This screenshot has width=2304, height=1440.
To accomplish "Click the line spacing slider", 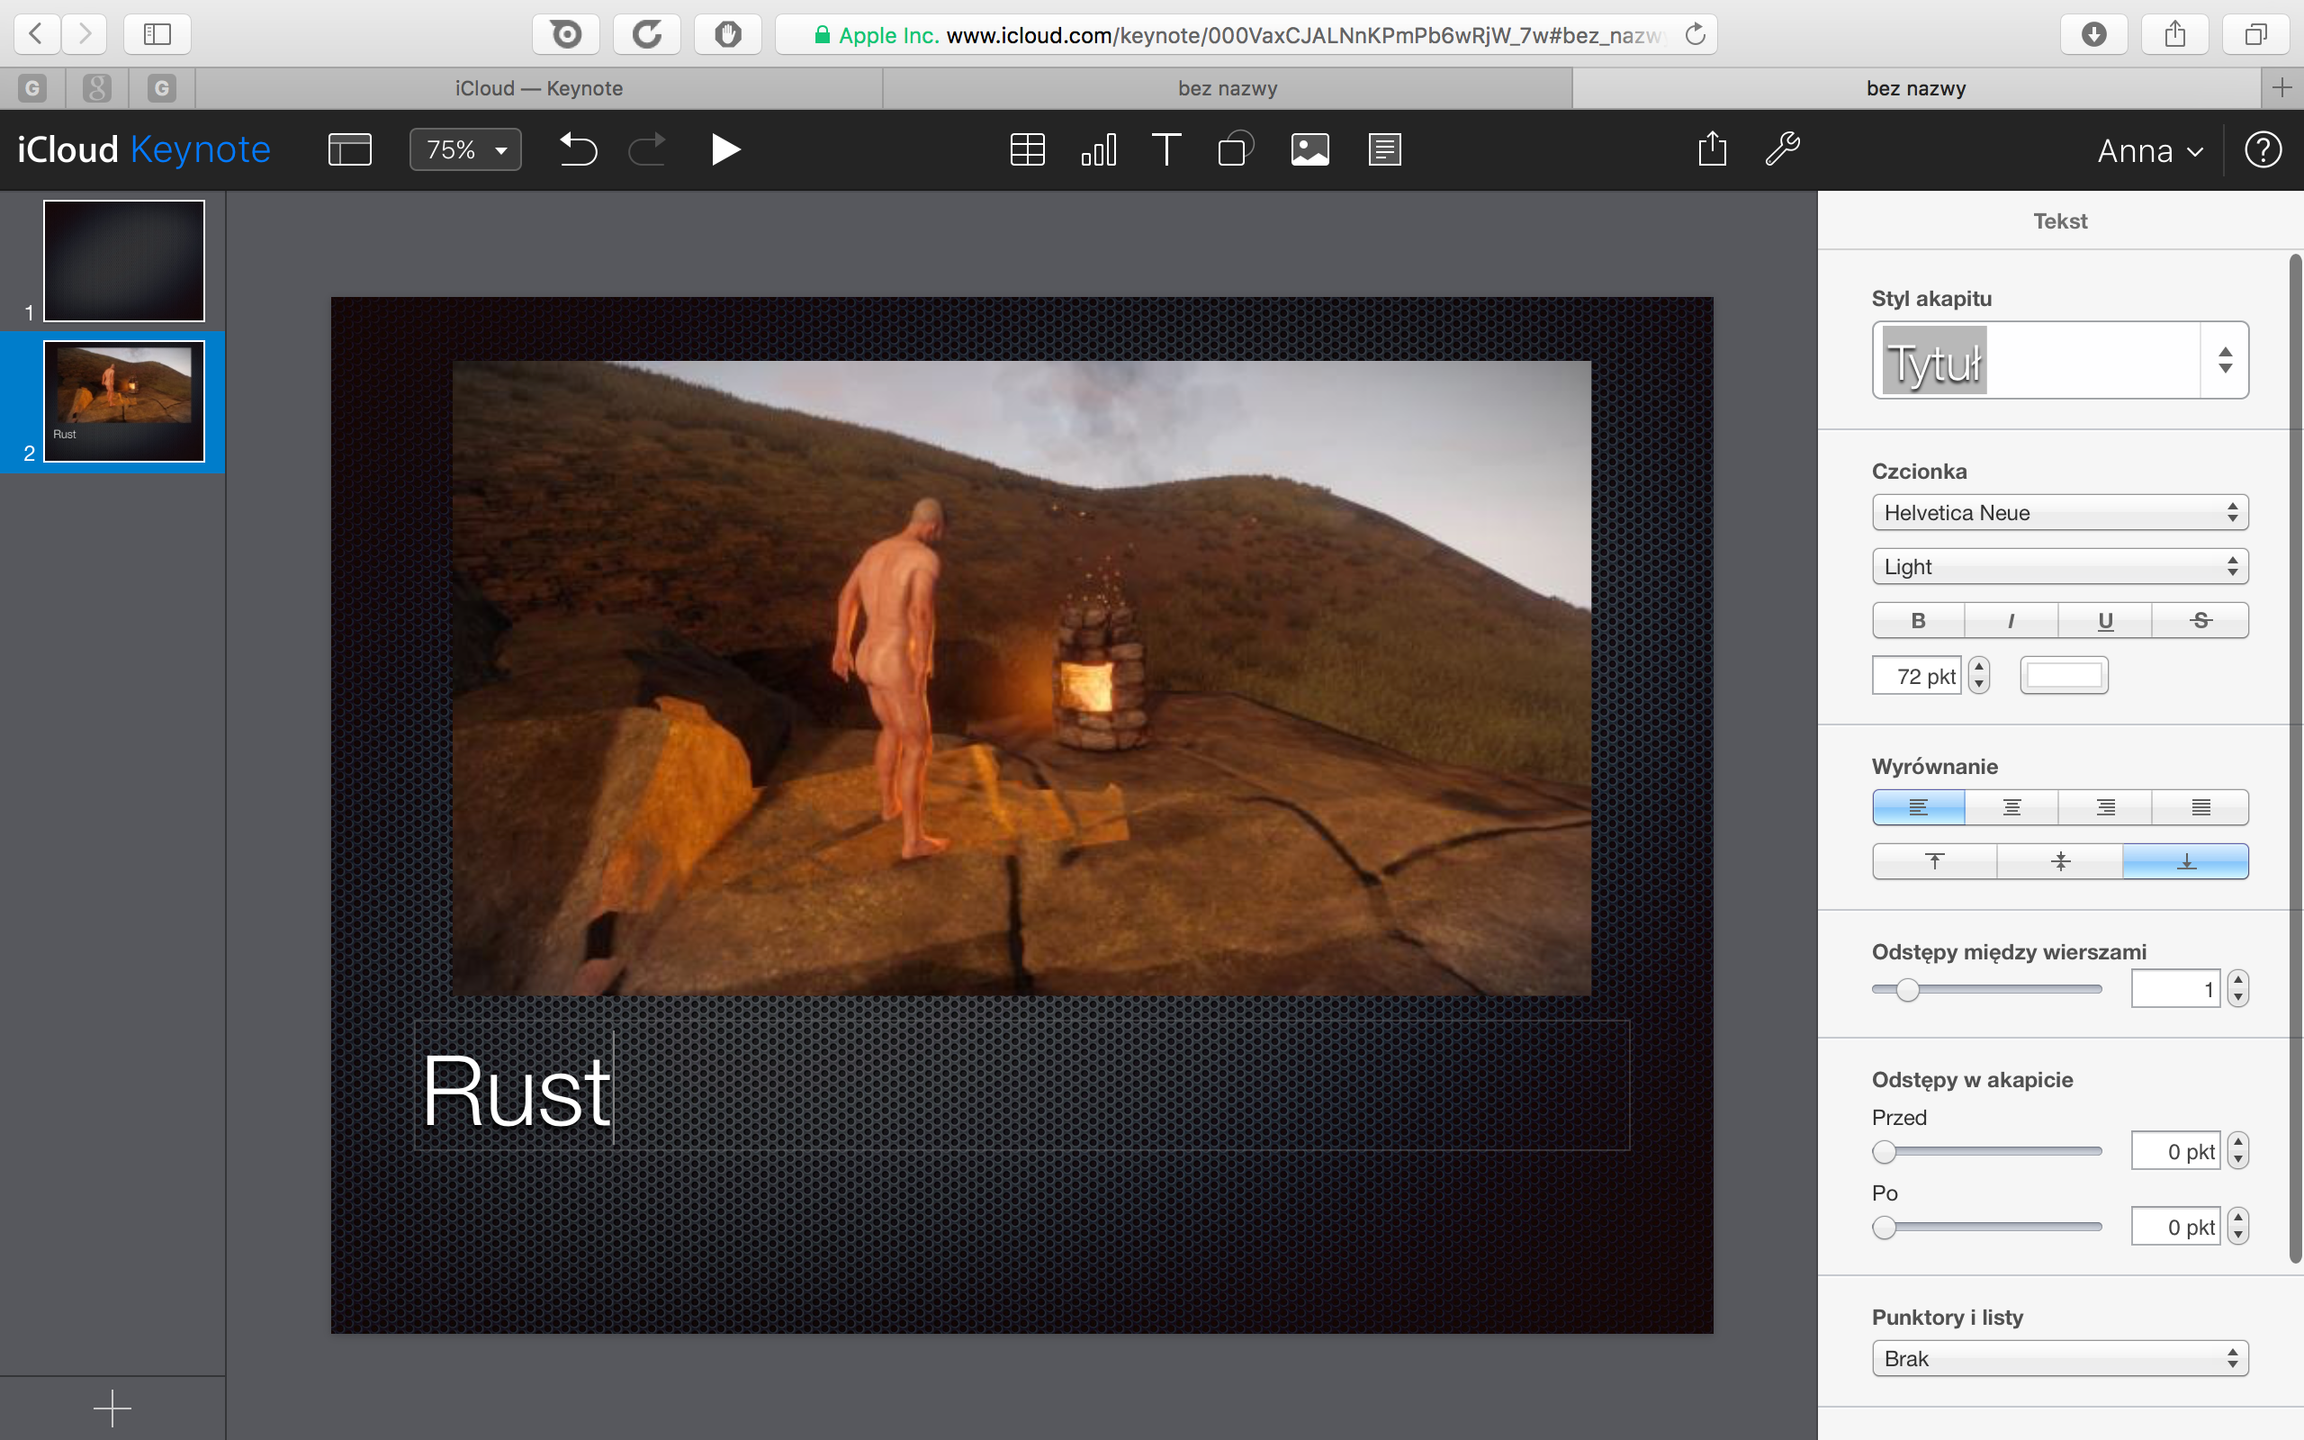I will point(1987,990).
